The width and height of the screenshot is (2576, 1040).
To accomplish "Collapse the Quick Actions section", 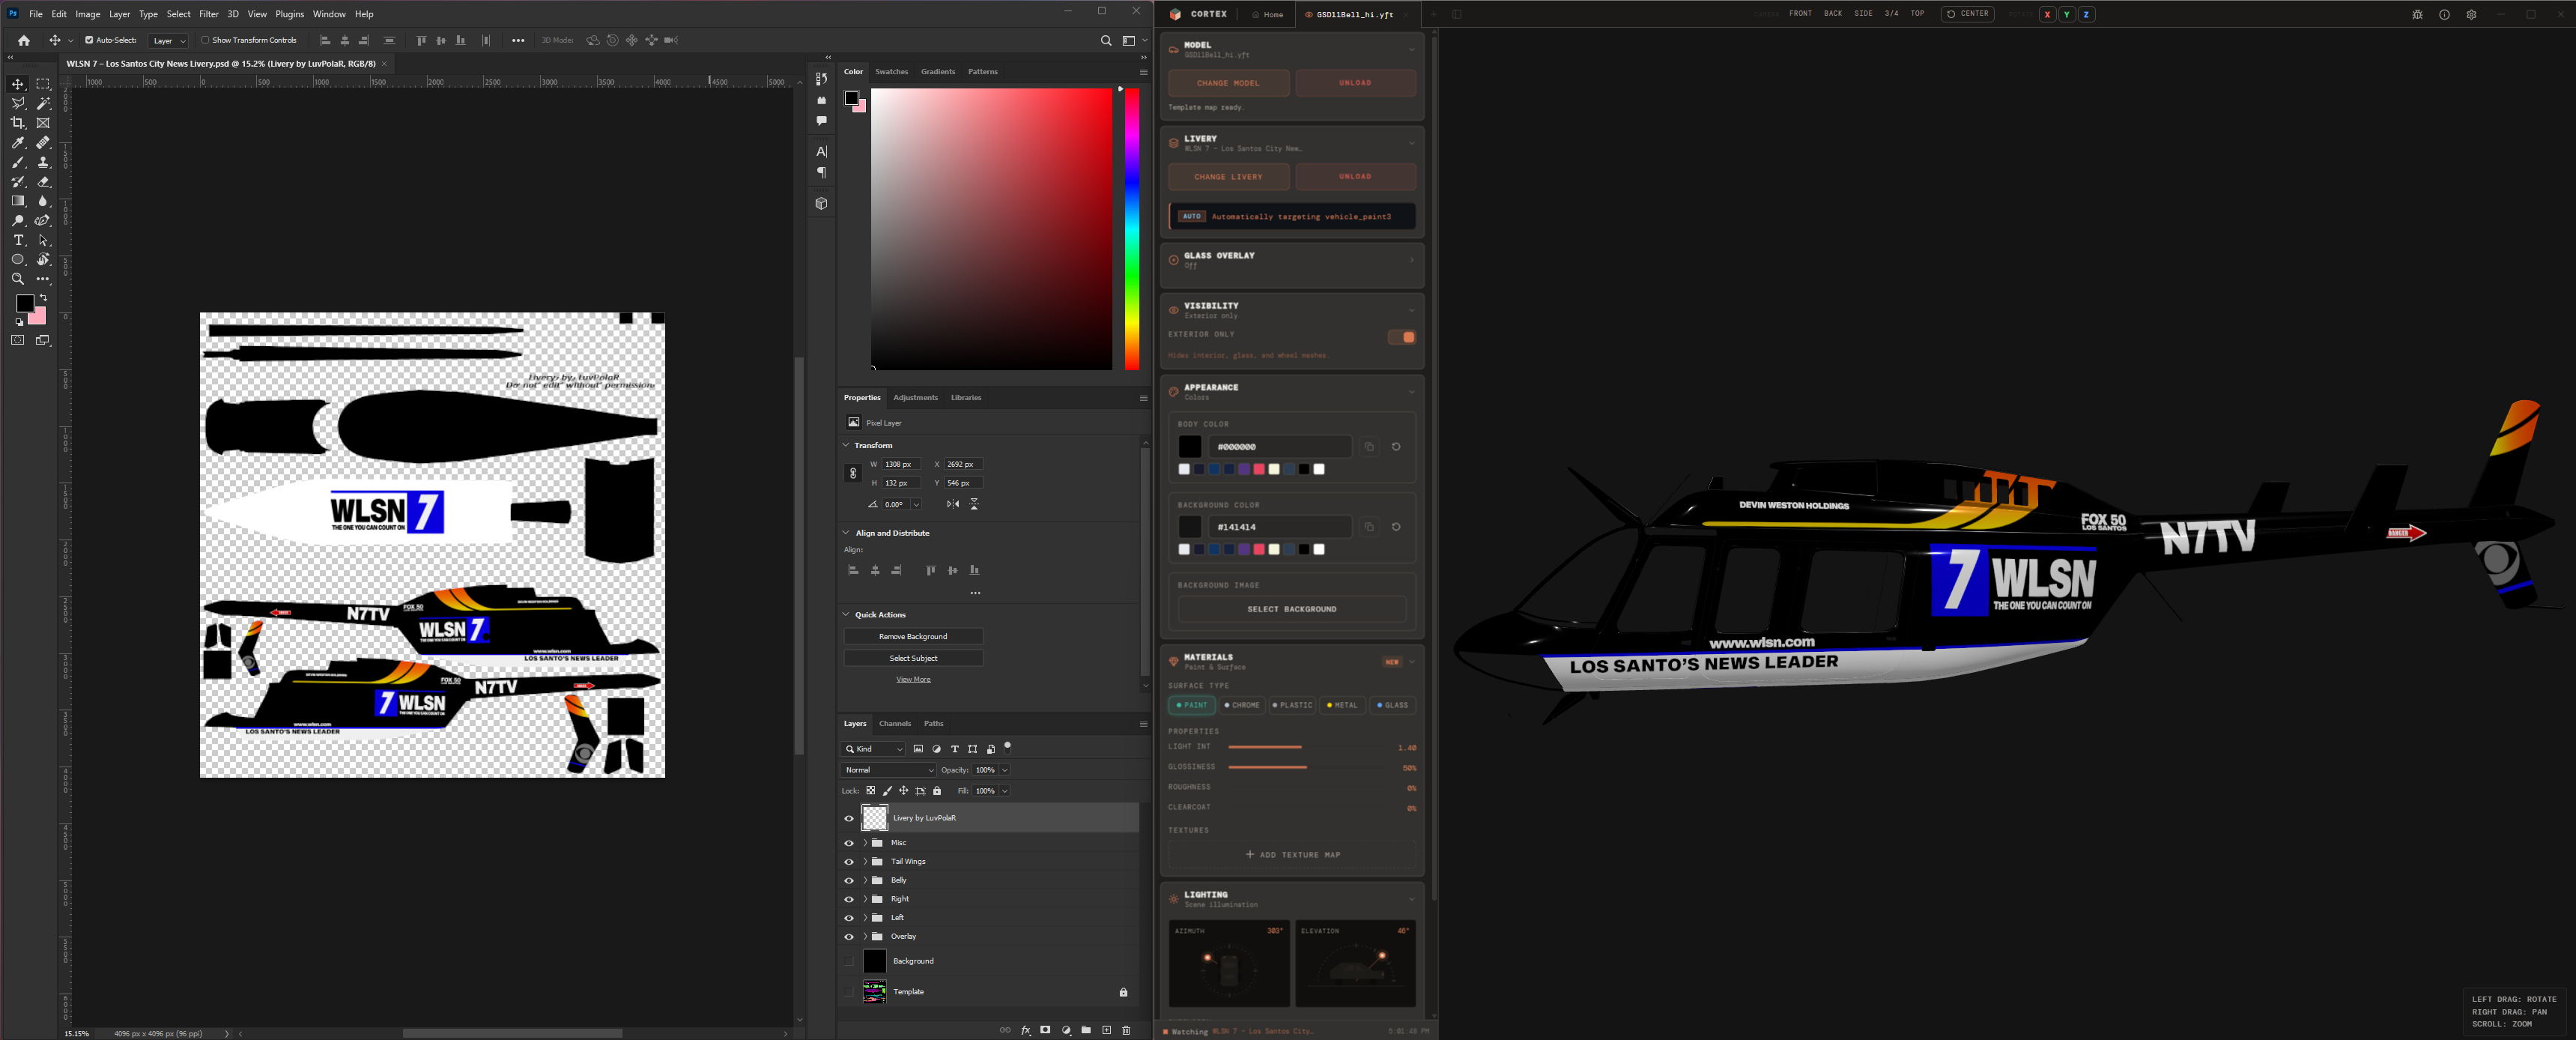I will pos(846,615).
